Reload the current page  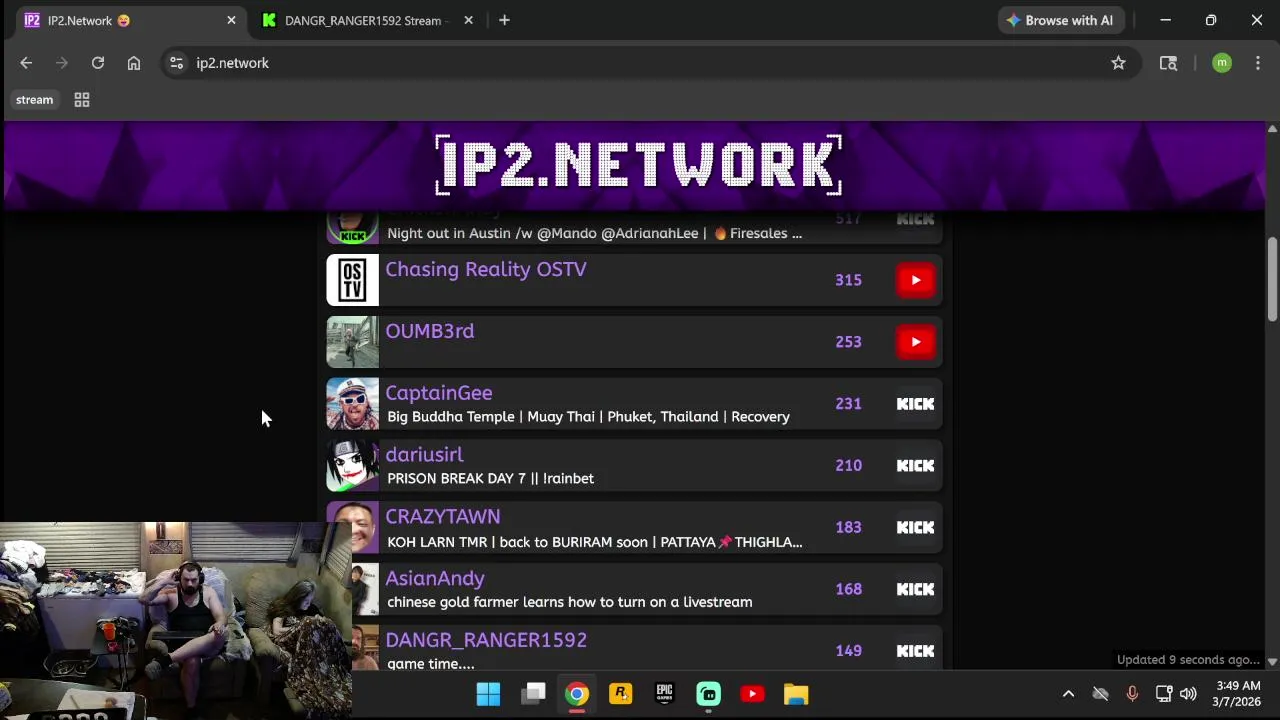98,63
